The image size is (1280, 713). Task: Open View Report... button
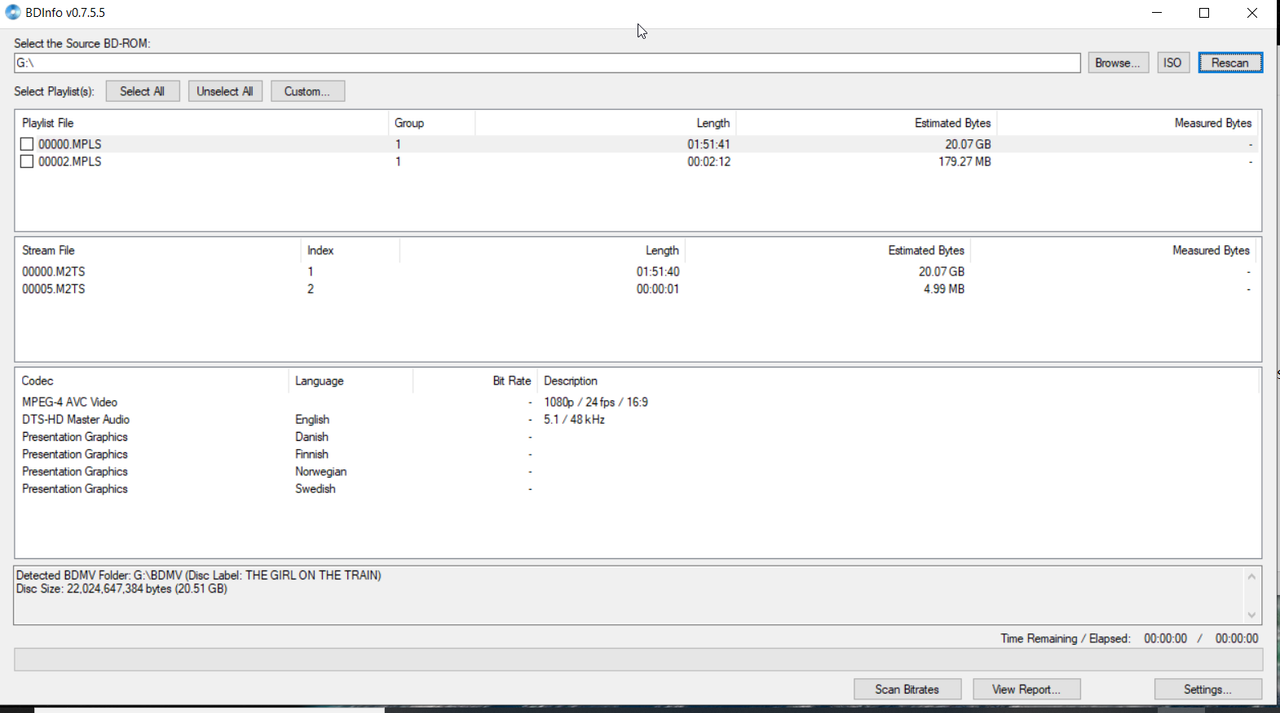1026,689
